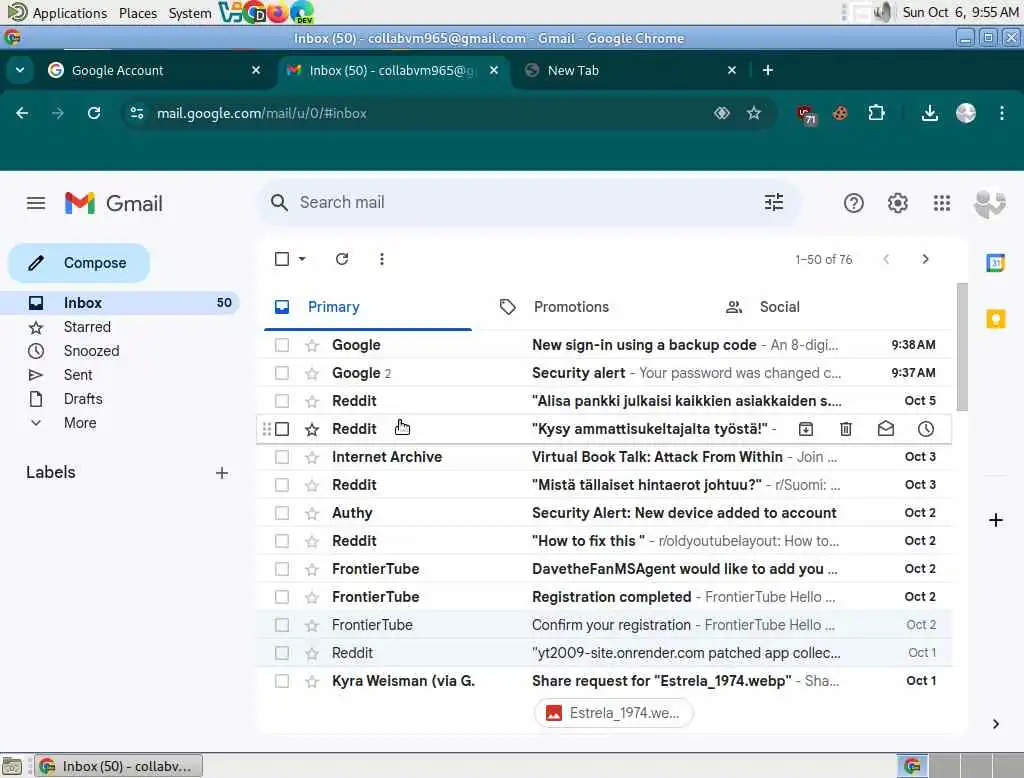This screenshot has height=778, width=1024.
Task: Open Chrome downloads icon
Action: click(929, 114)
